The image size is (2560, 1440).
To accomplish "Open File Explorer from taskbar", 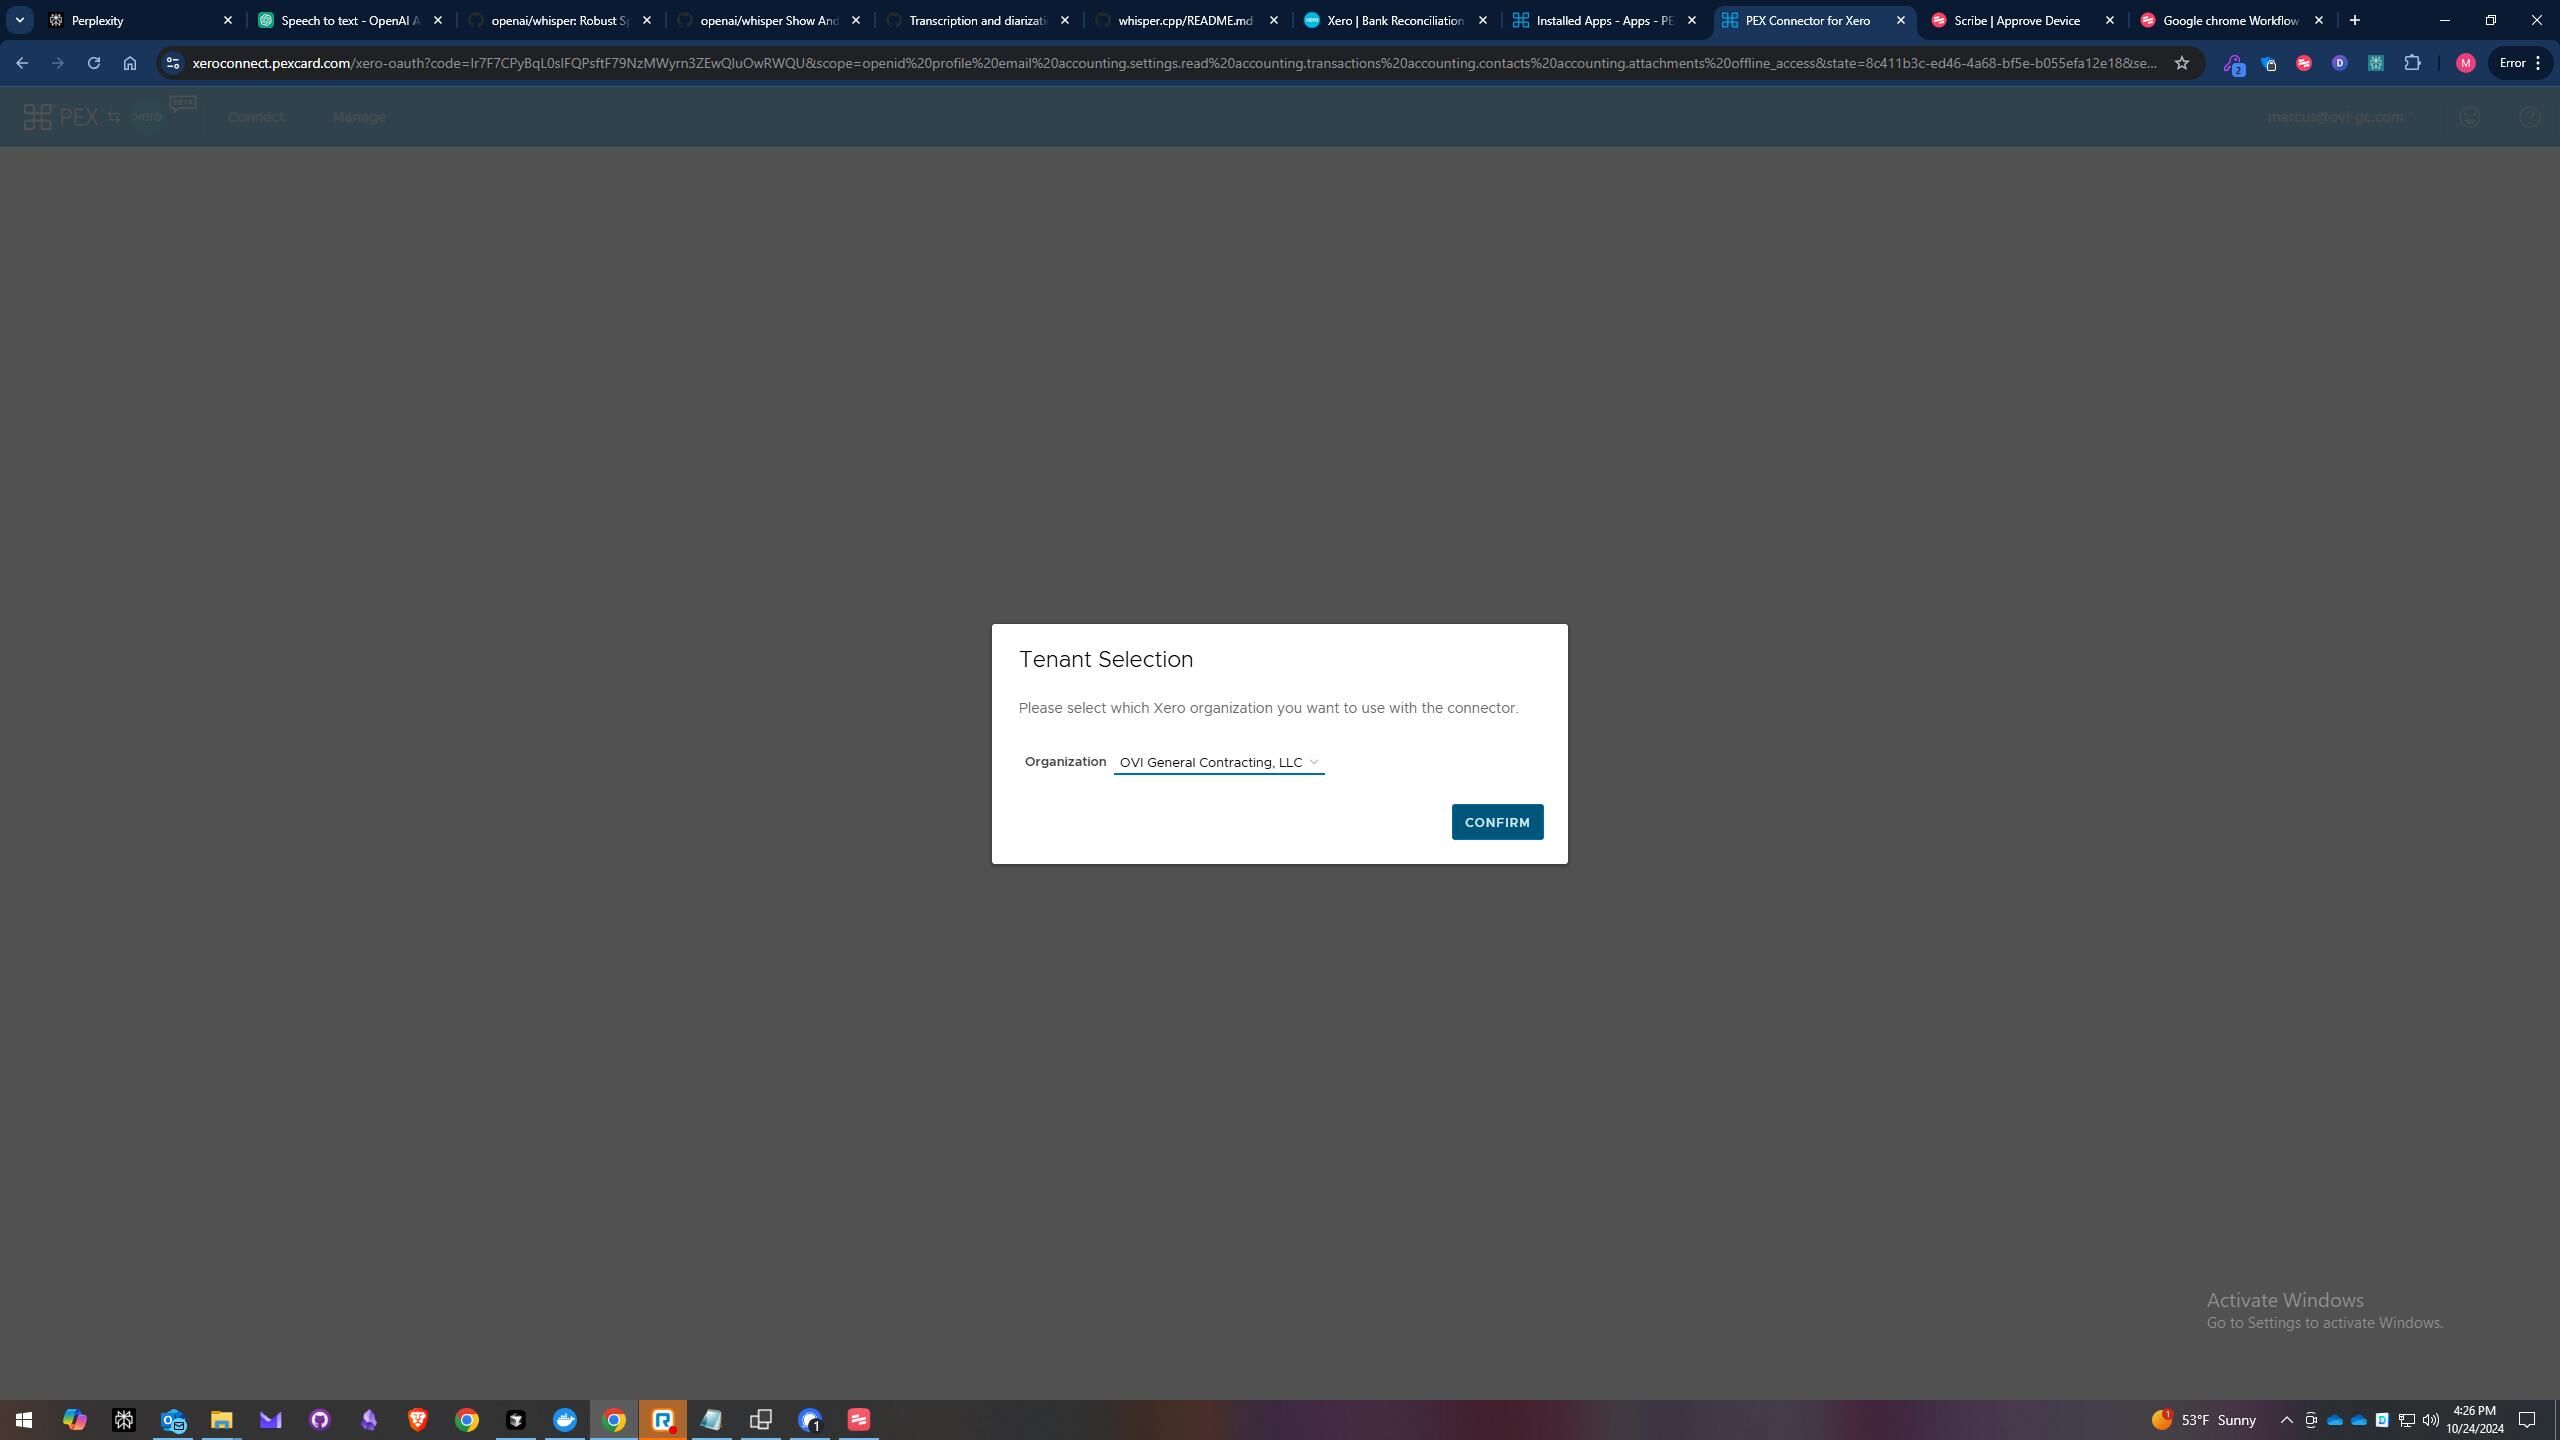I will (221, 1420).
